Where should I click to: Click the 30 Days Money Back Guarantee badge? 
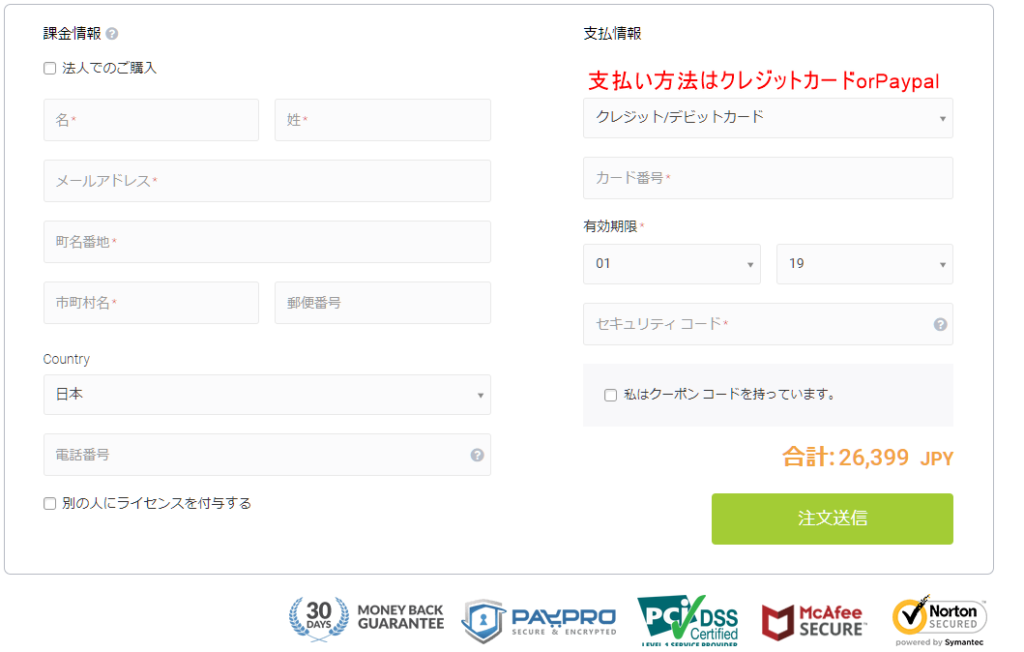pyautogui.click(x=366, y=617)
